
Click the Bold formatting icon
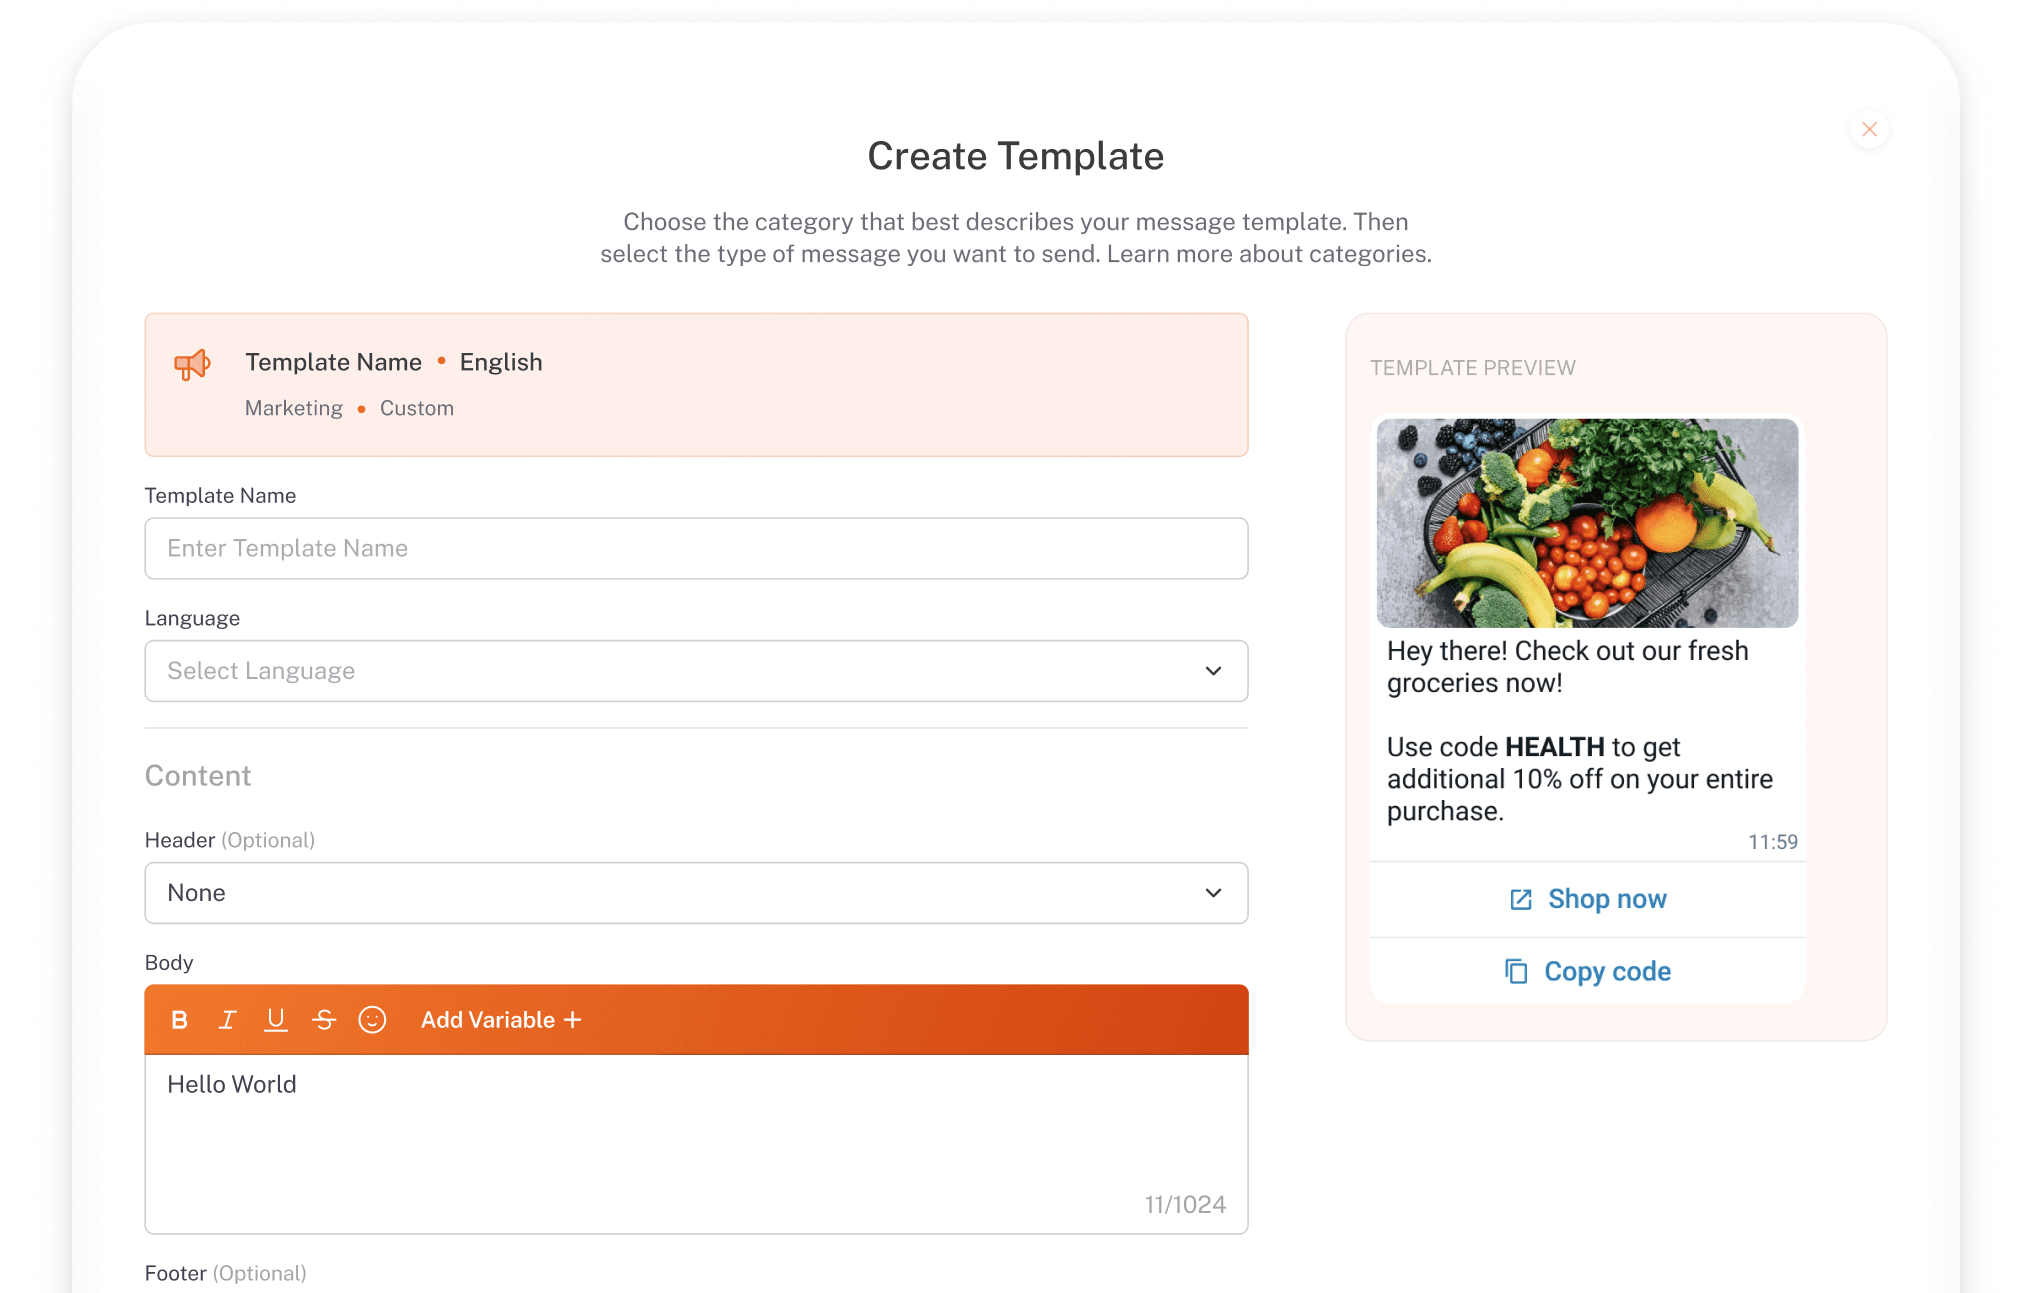(180, 1020)
